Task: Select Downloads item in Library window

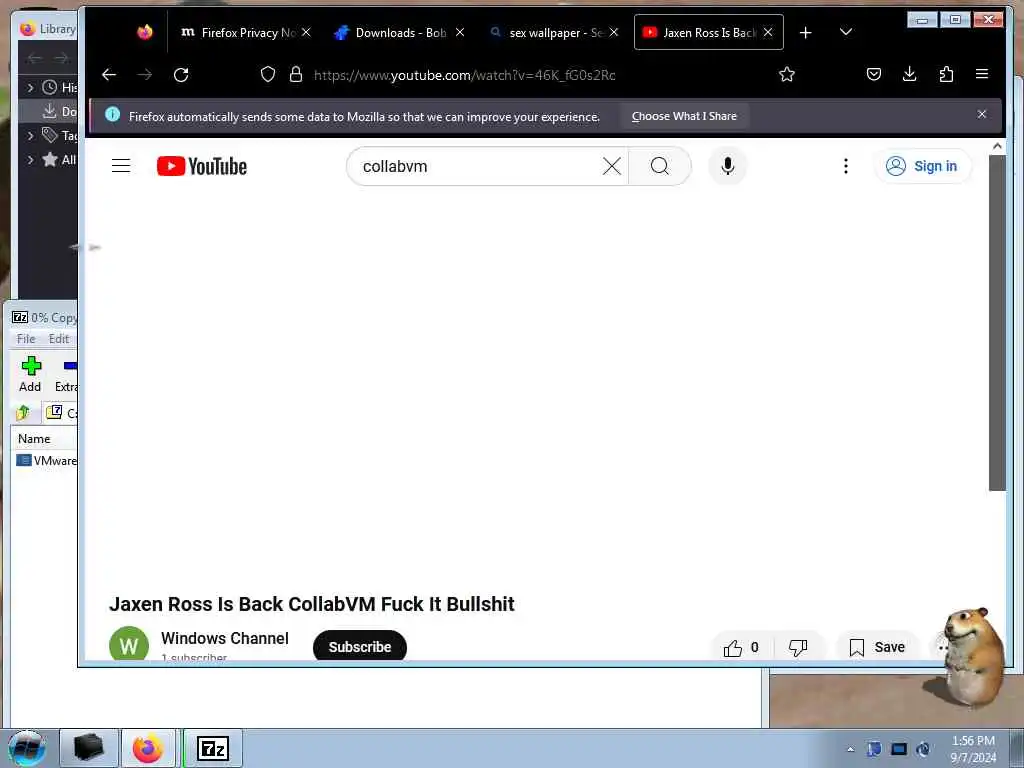Action: (x=49, y=112)
